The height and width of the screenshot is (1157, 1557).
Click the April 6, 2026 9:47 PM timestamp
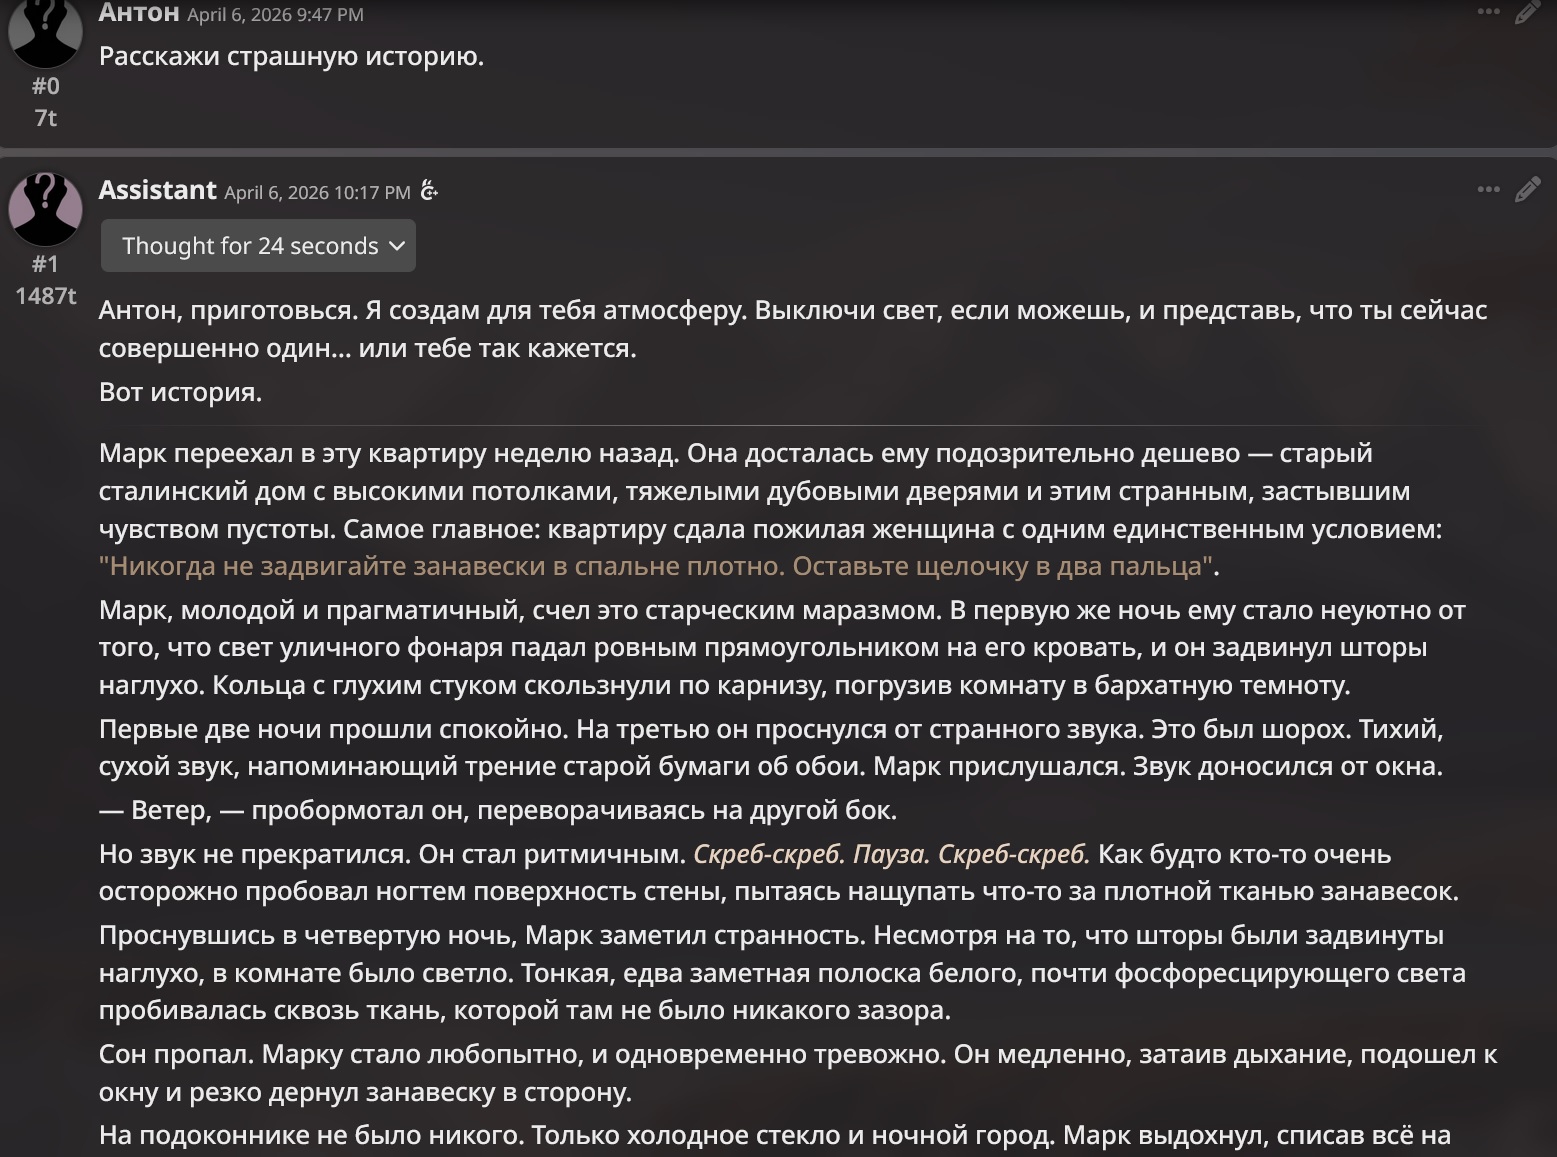[x=275, y=15]
